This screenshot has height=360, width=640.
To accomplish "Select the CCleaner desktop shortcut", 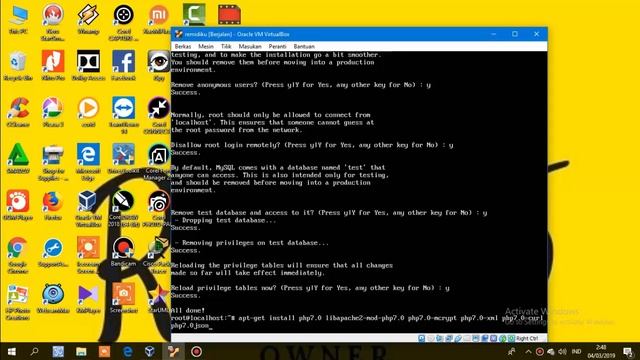I will pos(18,112).
